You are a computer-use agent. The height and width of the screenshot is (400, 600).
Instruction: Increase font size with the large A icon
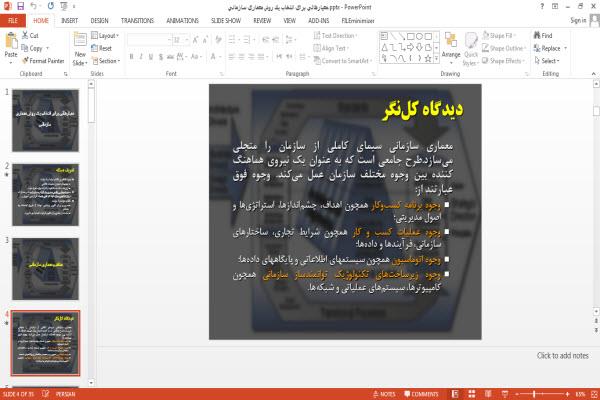click(196, 39)
